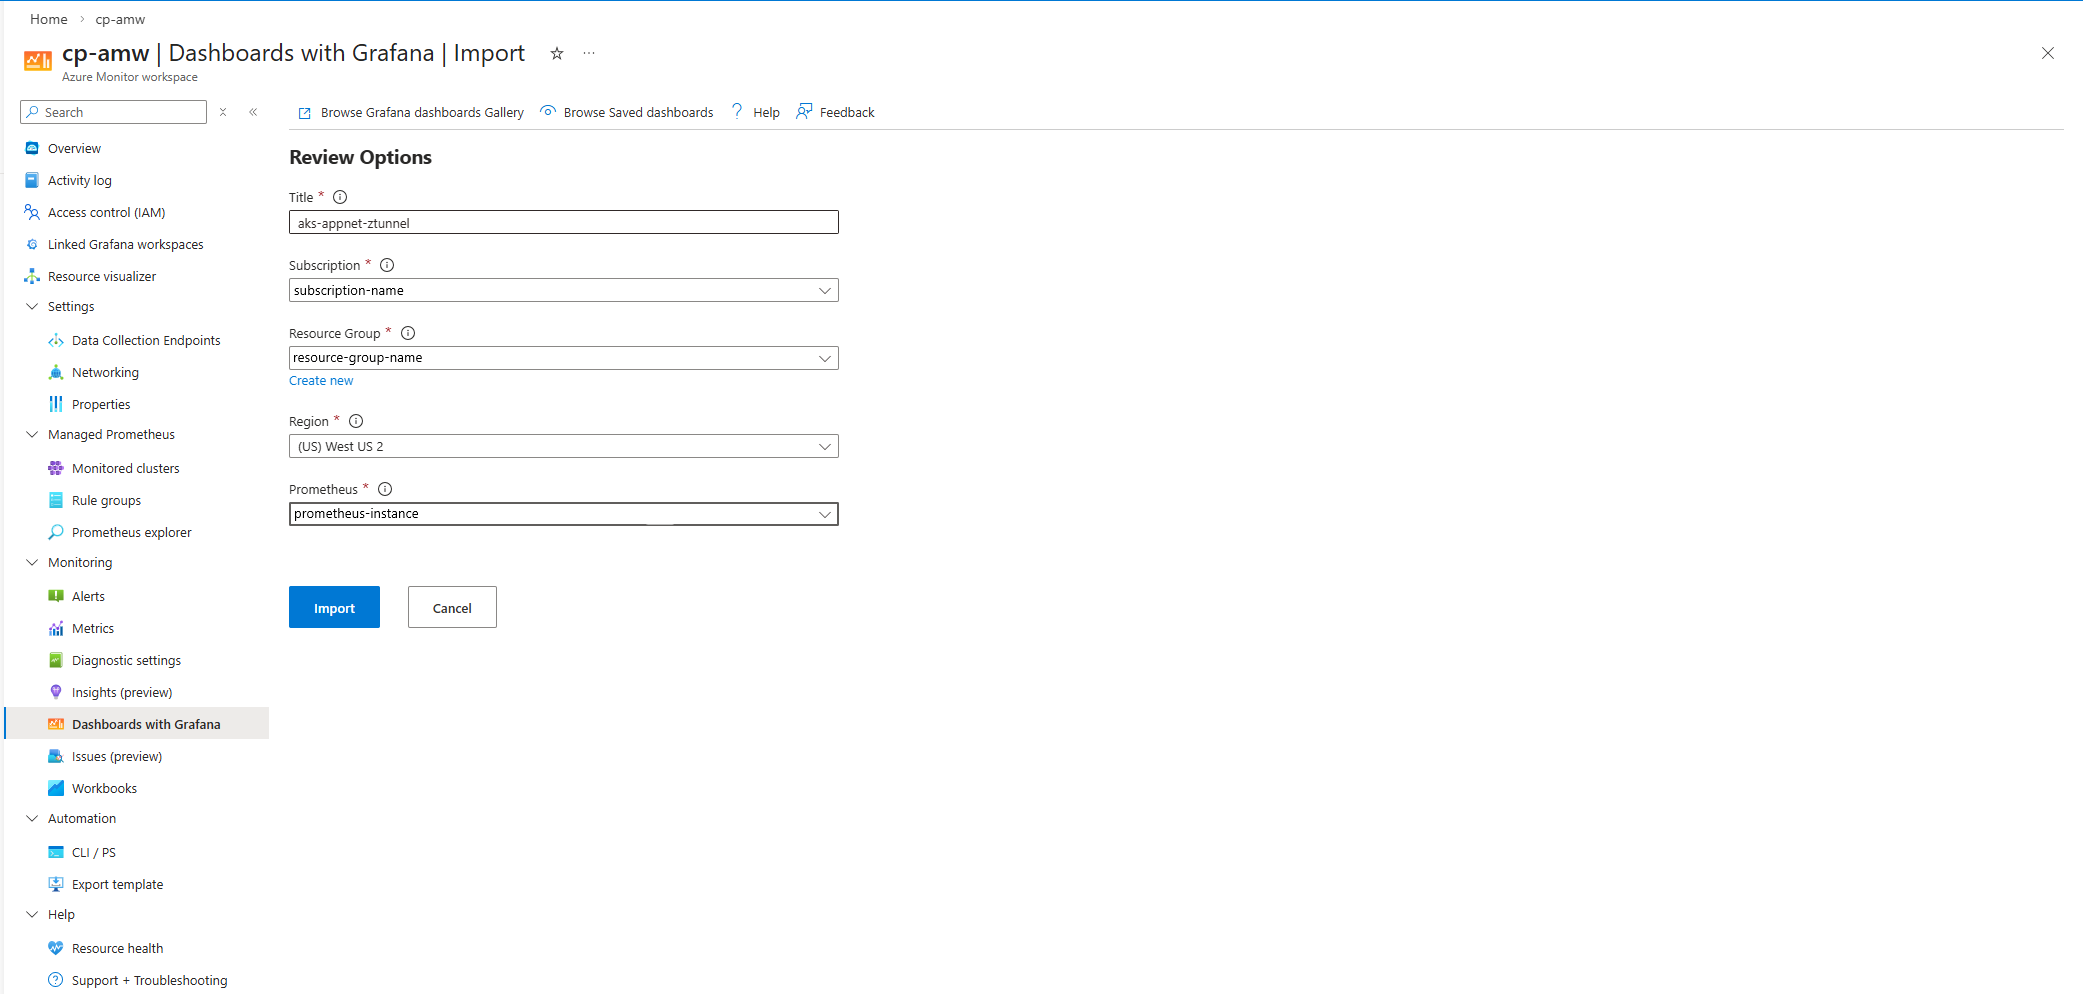The image size is (2083, 994).
Task: Click the Access control (IAM) icon
Action: [x=32, y=212]
